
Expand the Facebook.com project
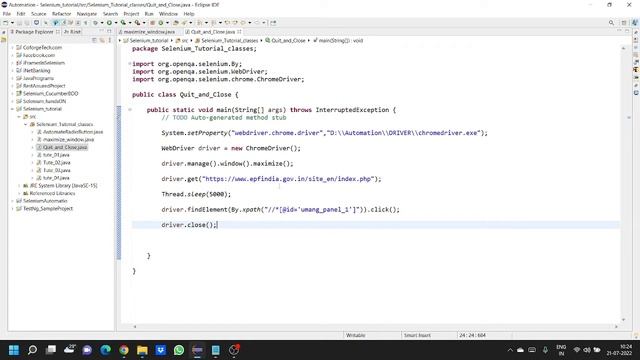pyautogui.click(x=12, y=55)
